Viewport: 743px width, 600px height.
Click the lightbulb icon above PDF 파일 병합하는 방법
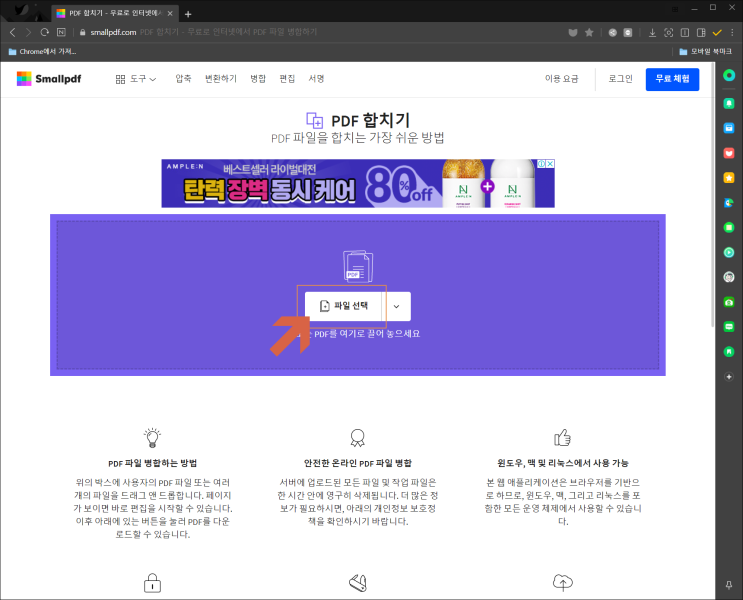(x=152, y=438)
